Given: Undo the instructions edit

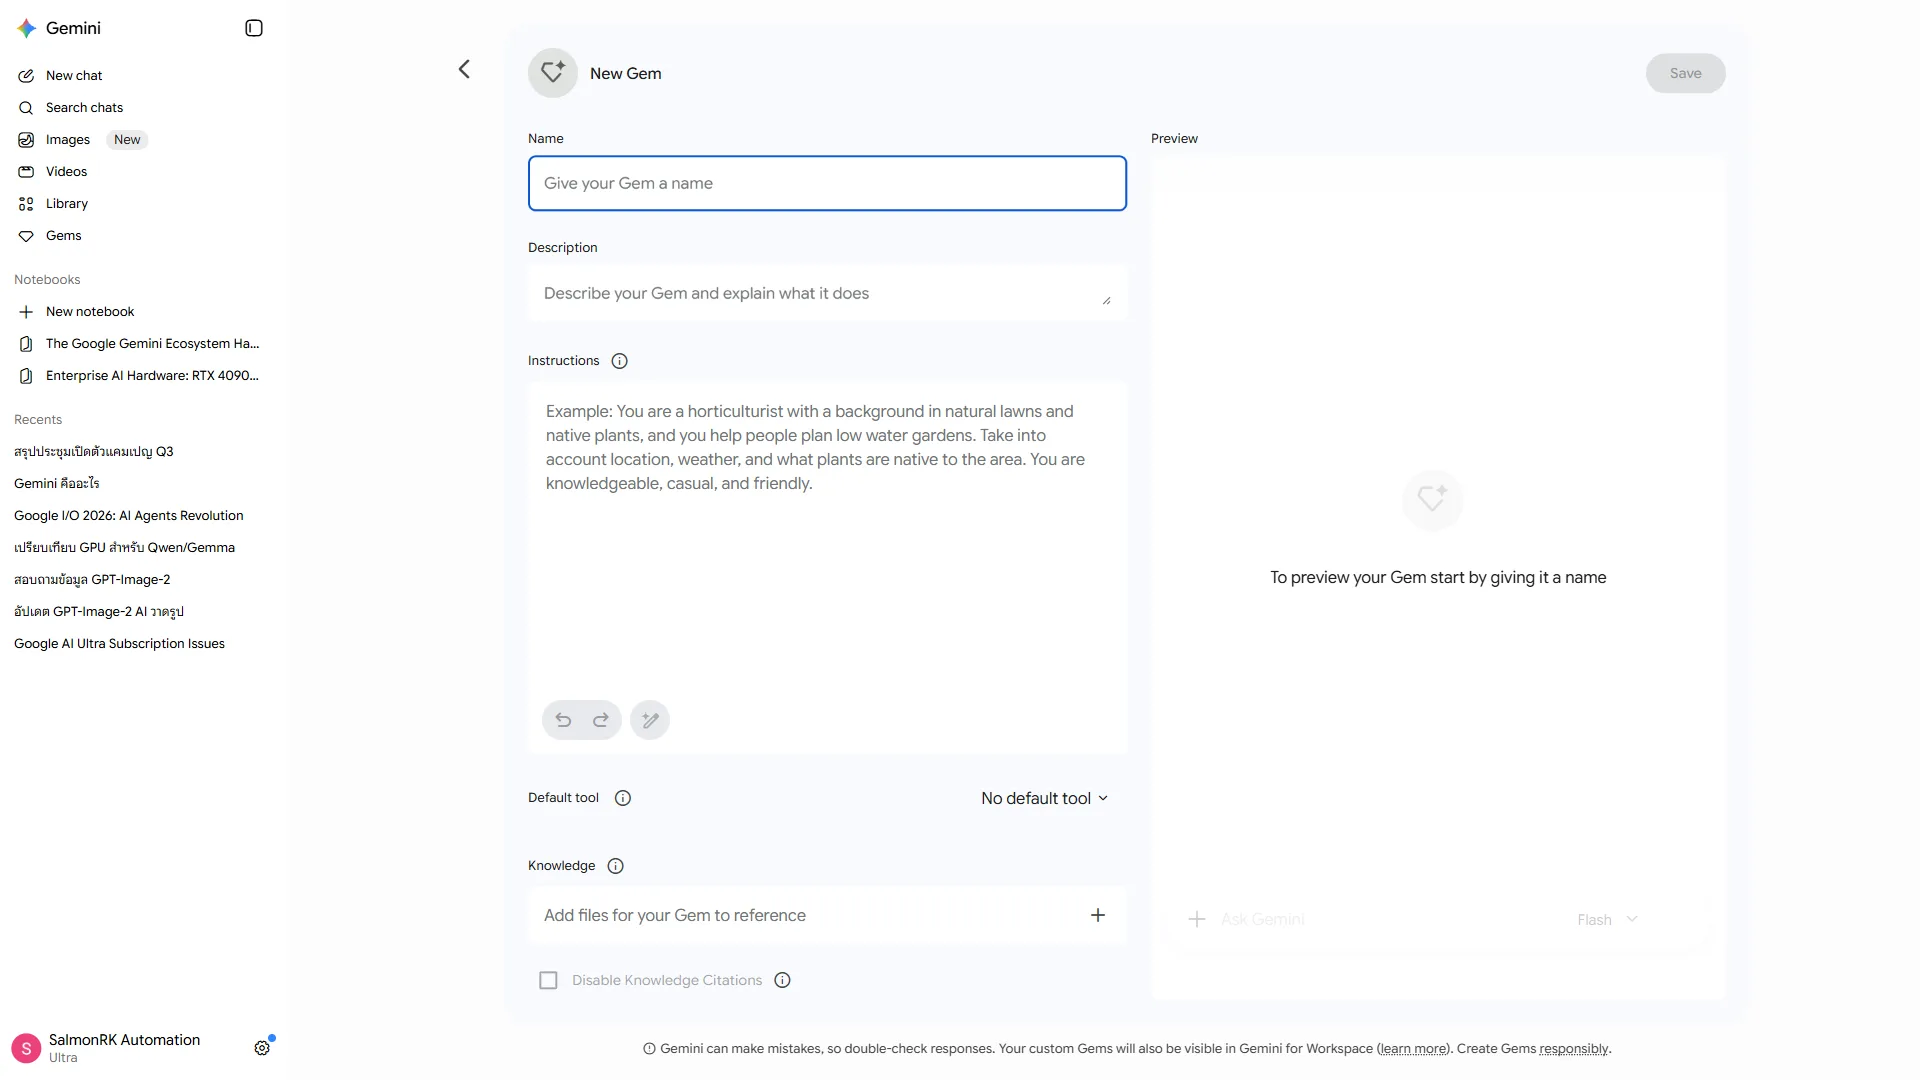Looking at the screenshot, I should point(563,720).
